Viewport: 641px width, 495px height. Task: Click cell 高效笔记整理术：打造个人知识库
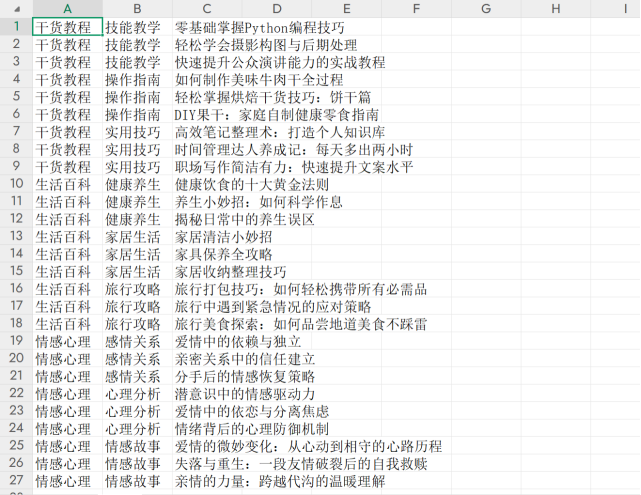[280, 132]
